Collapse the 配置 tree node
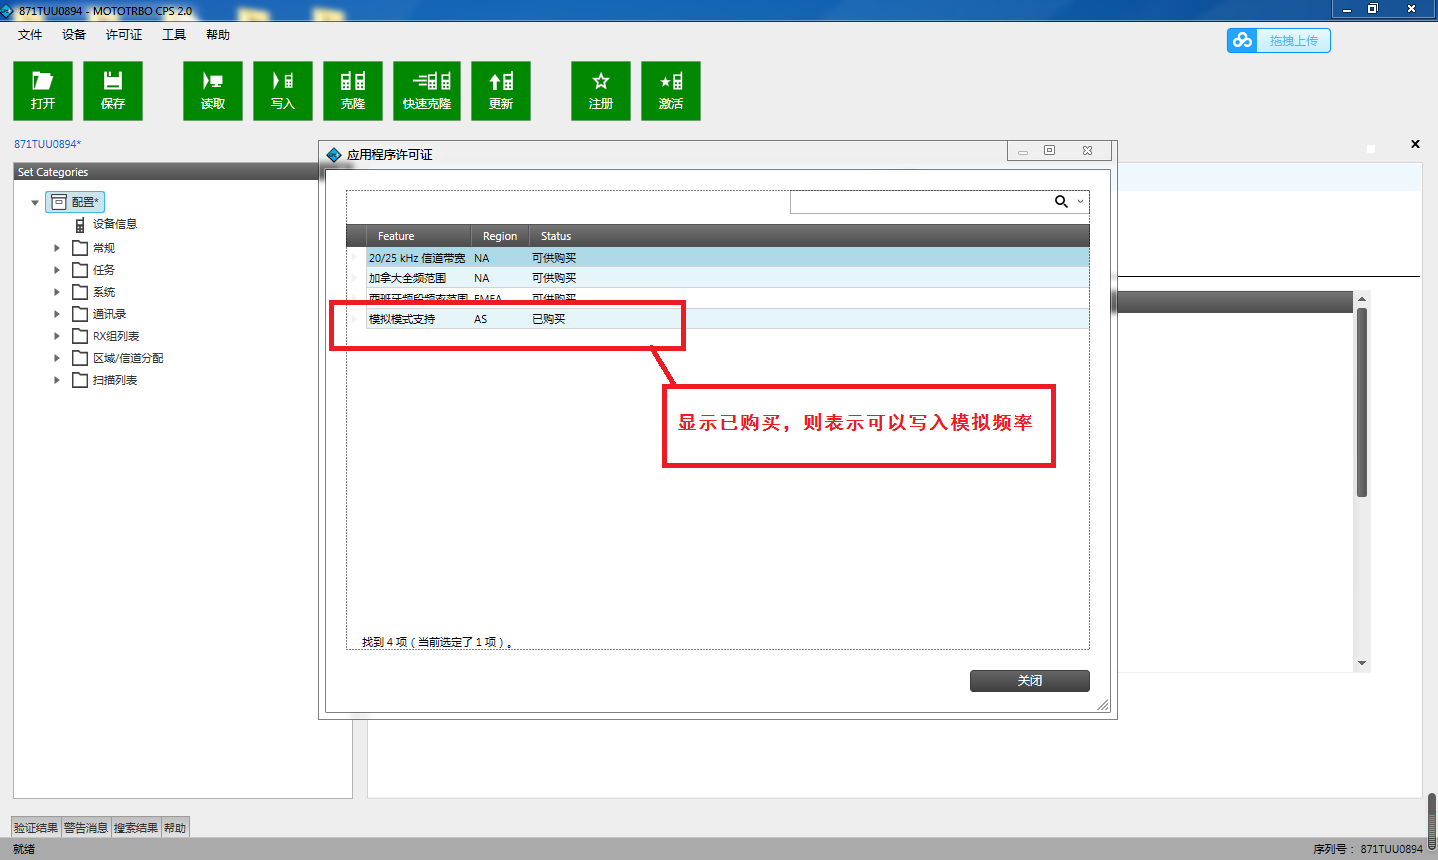The image size is (1438, 860). pos(35,203)
